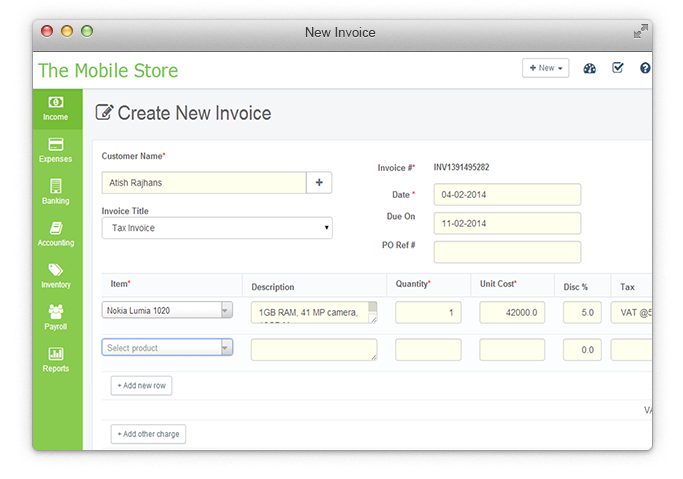Open the Nokia Lumia 1020 item dropdown
The width and height of the screenshot is (683, 479).
167,310
